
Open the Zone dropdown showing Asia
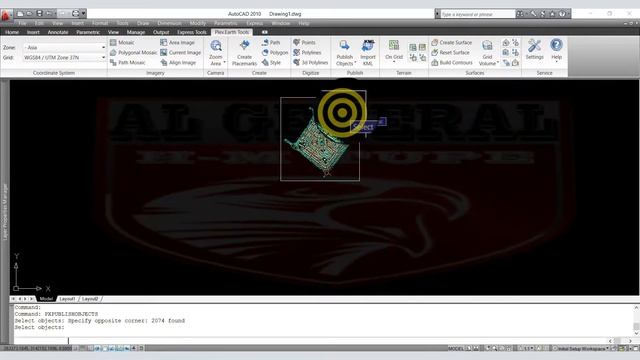[x=64, y=47]
